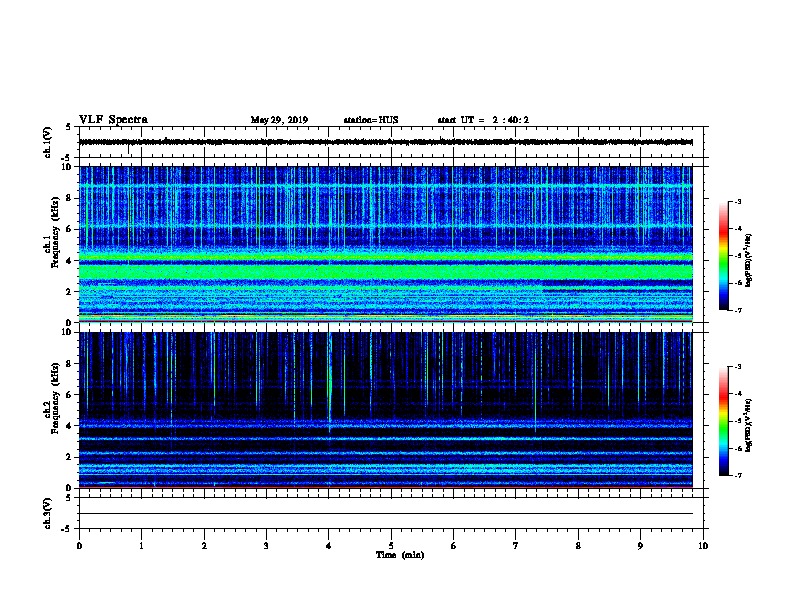Click the ch.1 colorbar log(PSD) label
The height and width of the screenshot is (612, 792).
pos(749,260)
